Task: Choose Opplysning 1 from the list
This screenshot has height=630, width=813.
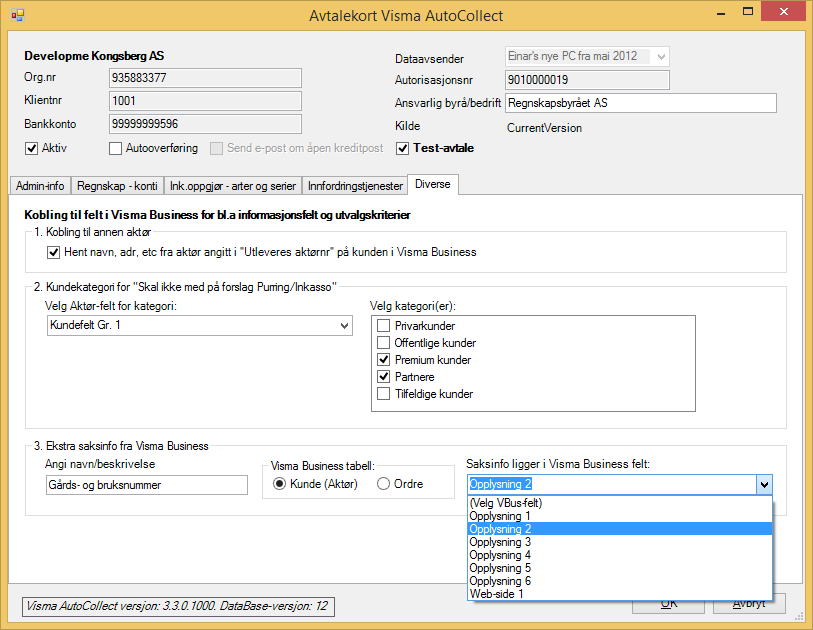Action: (x=620, y=516)
